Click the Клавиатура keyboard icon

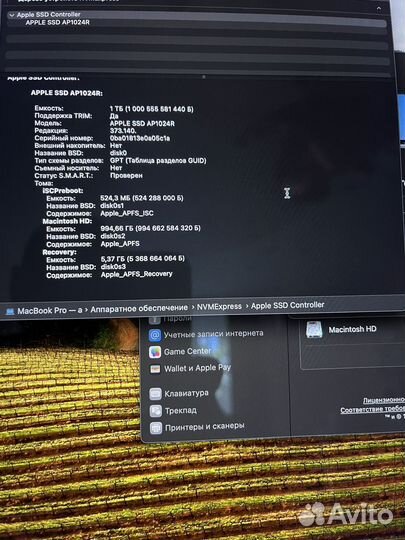click(x=155, y=394)
